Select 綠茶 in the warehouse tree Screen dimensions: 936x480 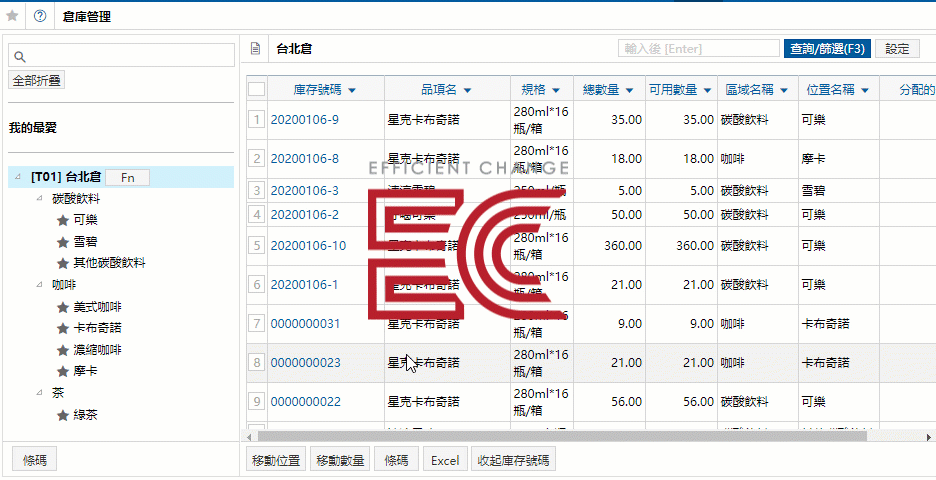85,416
